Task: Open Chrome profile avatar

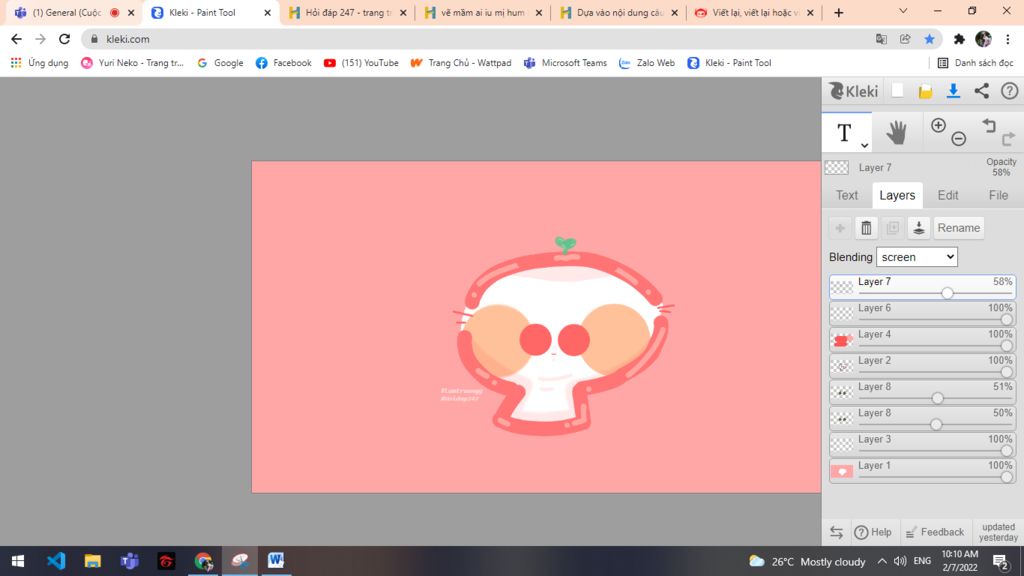Action: 983,39
